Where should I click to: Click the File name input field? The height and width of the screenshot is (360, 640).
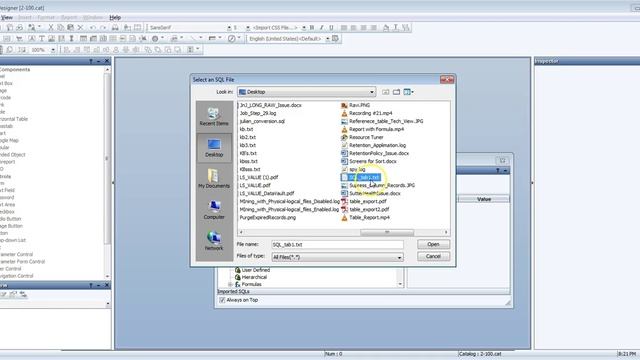click(x=338, y=244)
